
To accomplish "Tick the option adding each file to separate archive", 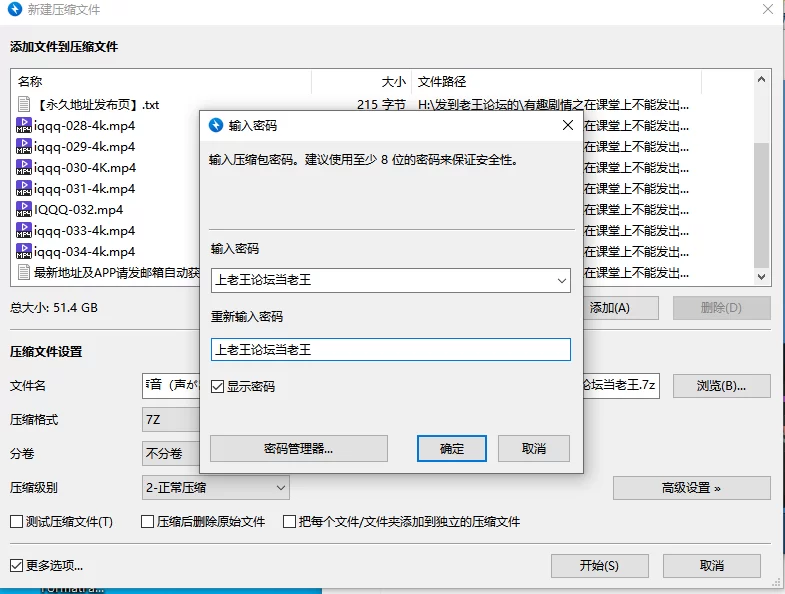I will (x=289, y=522).
